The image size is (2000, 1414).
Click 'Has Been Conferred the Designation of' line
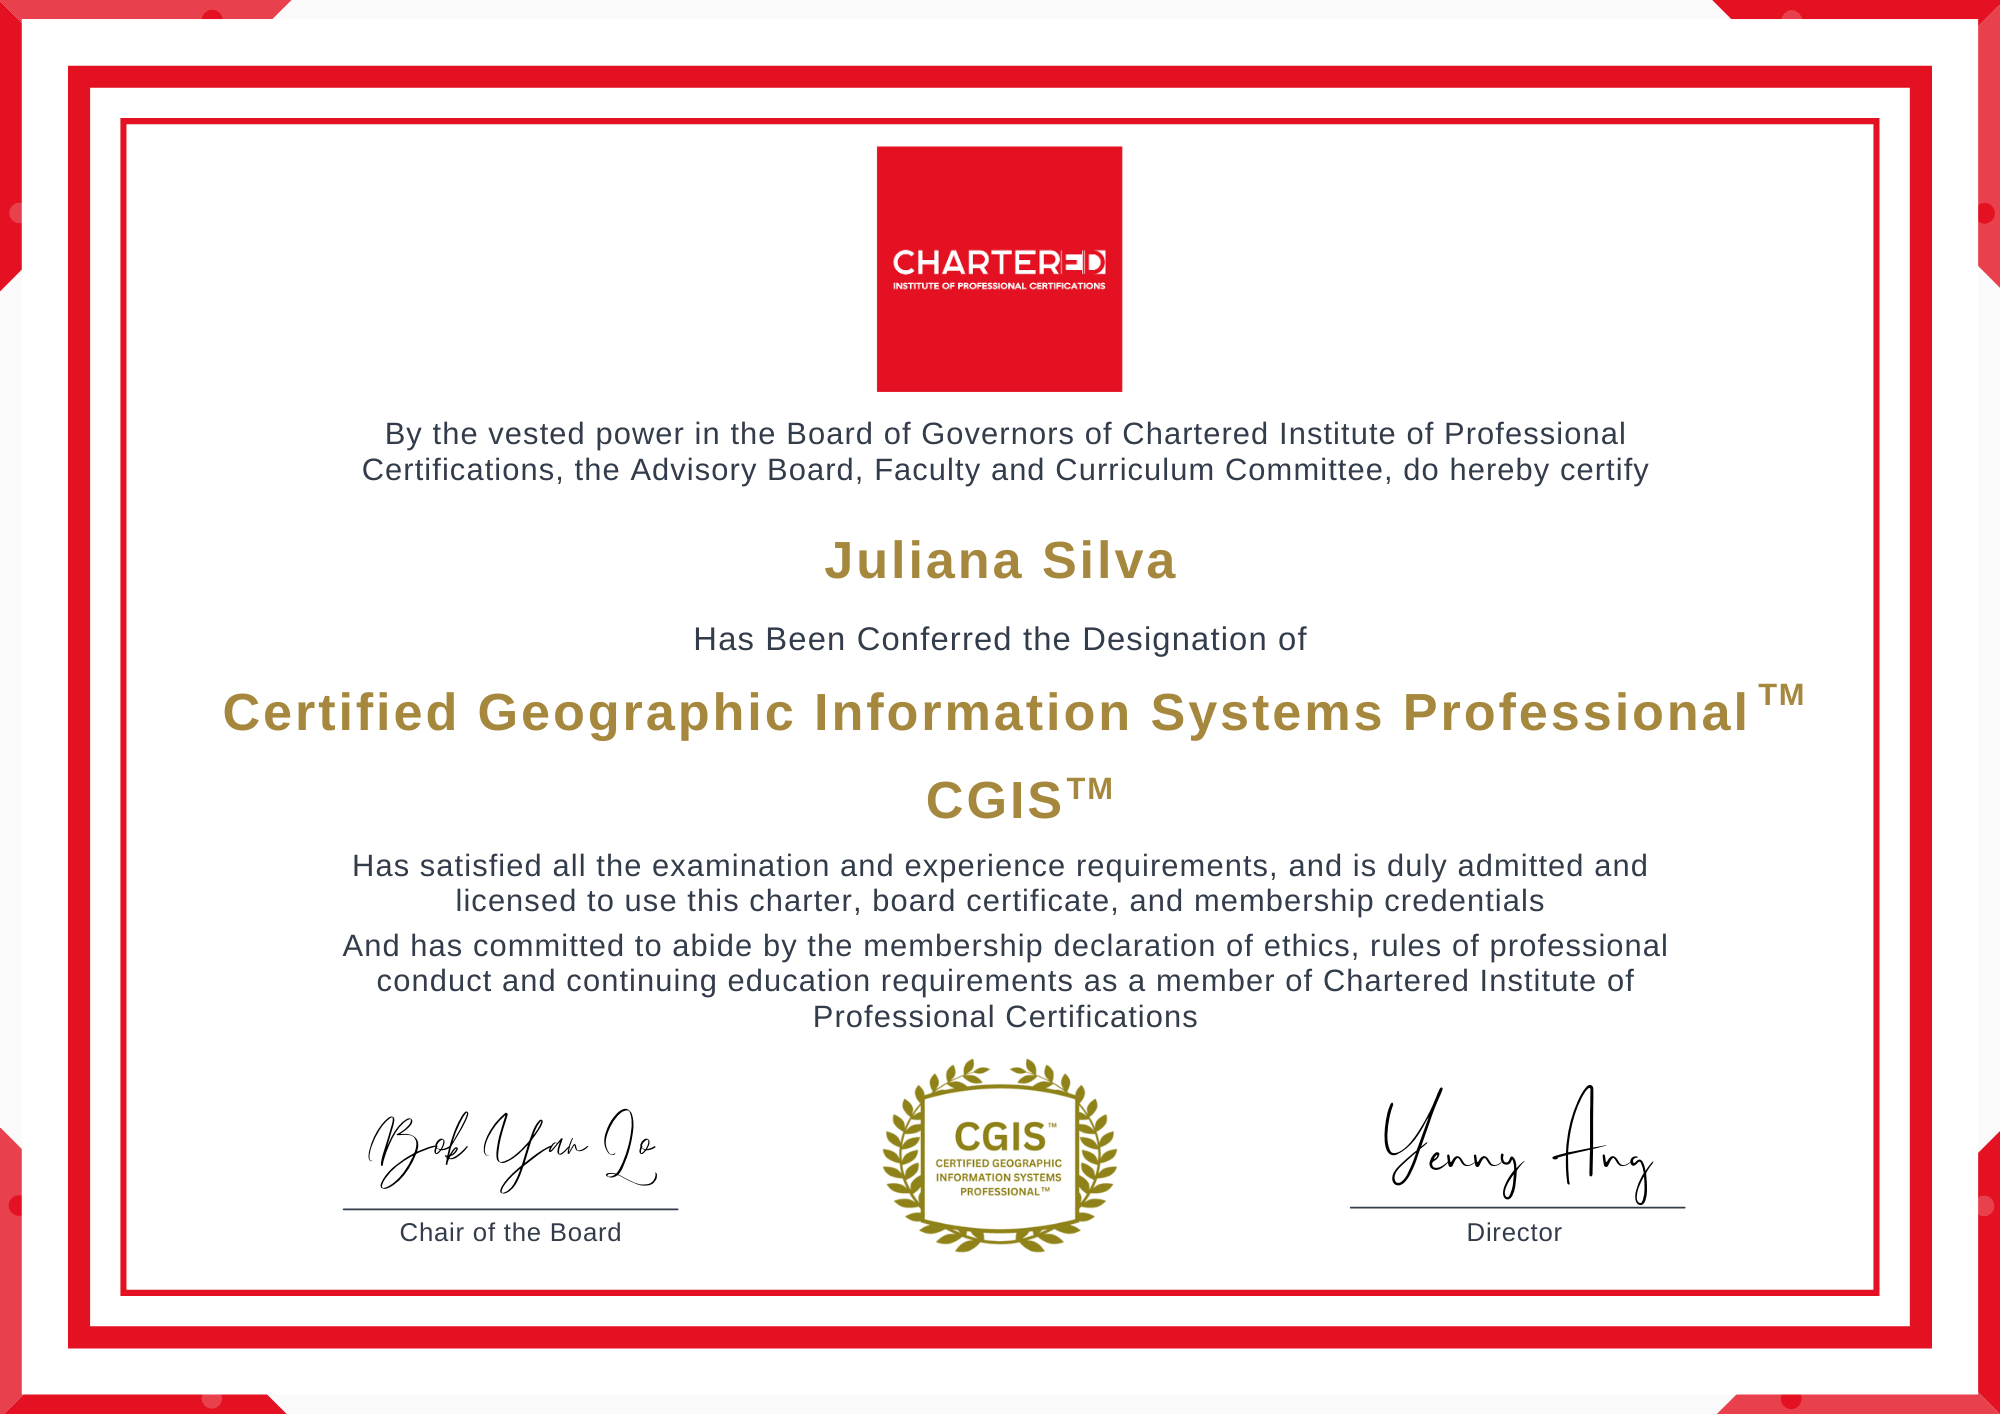(1000, 639)
